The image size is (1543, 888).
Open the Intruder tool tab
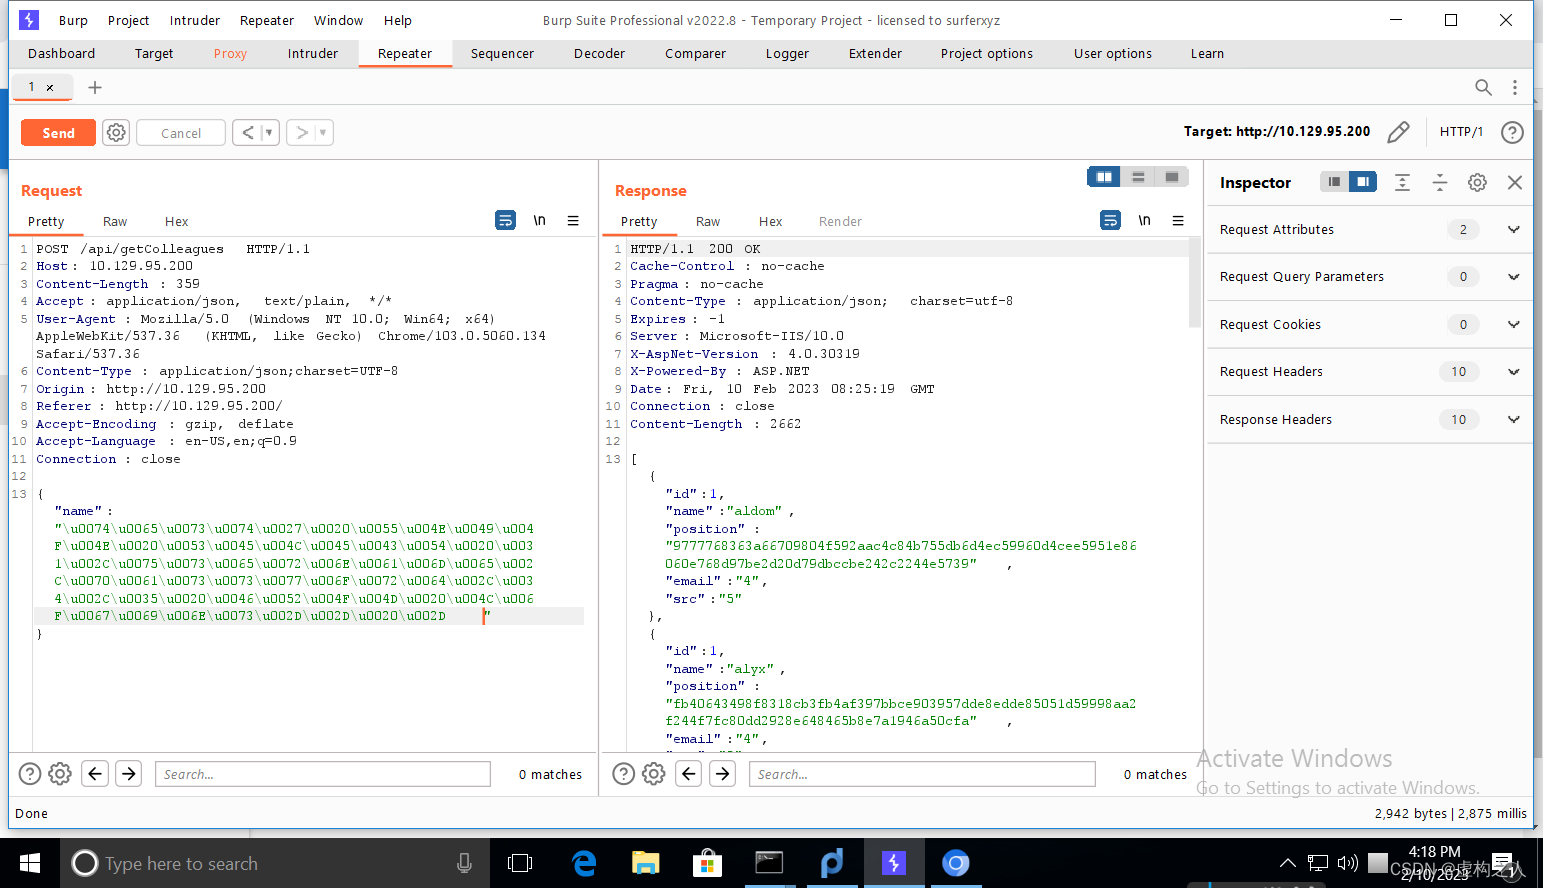pos(313,54)
